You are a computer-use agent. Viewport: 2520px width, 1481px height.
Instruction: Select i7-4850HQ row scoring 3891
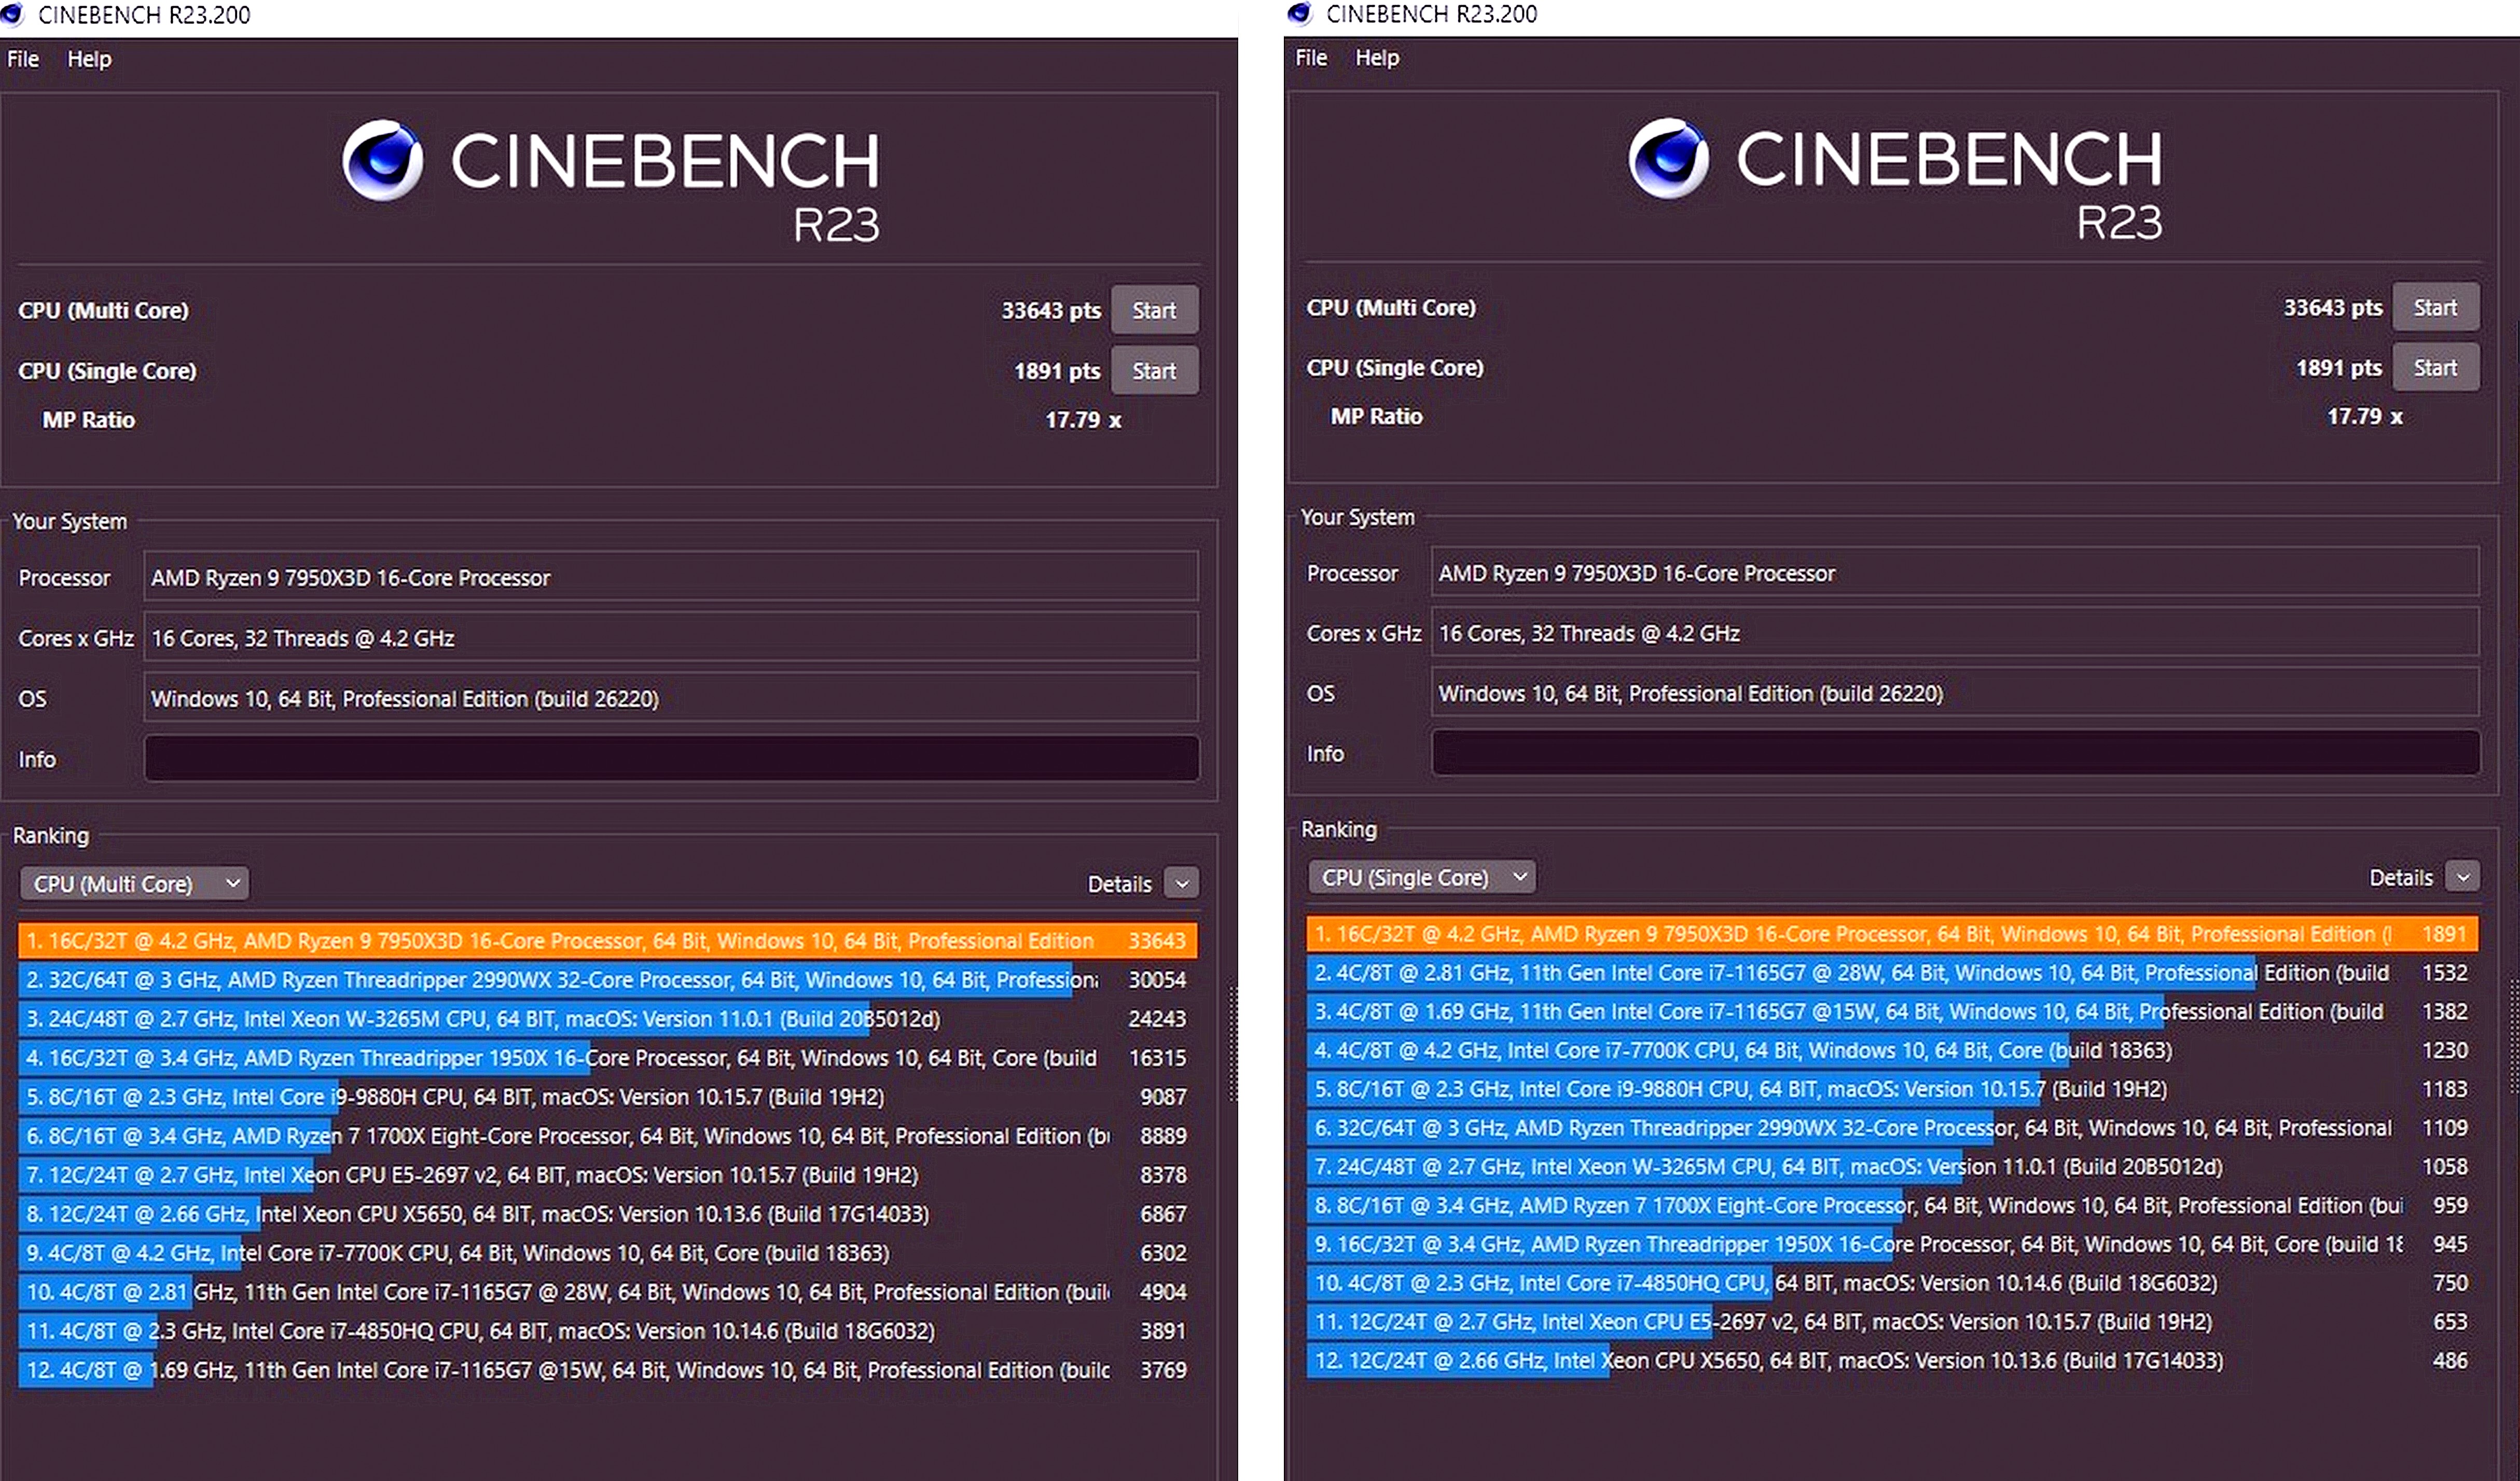pyautogui.click(x=607, y=1330)
